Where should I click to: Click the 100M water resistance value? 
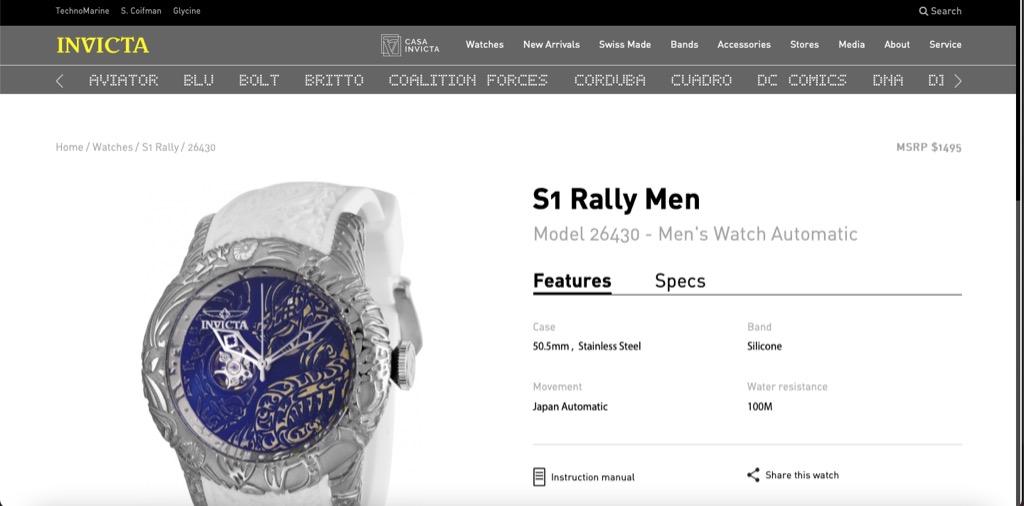pyautogui.click(x=760, y=407)
